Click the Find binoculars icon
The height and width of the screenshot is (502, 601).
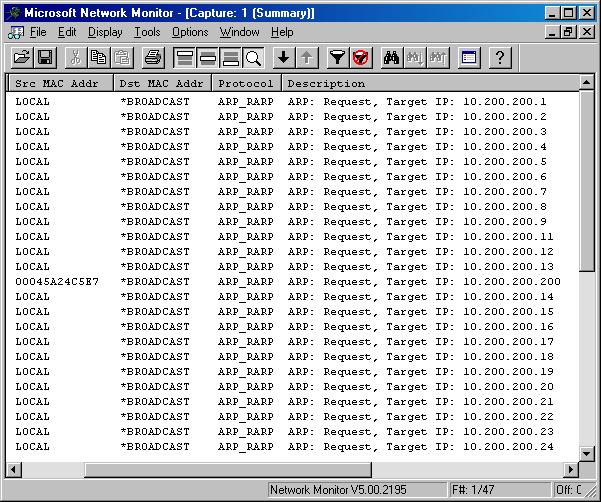(392, 58)
